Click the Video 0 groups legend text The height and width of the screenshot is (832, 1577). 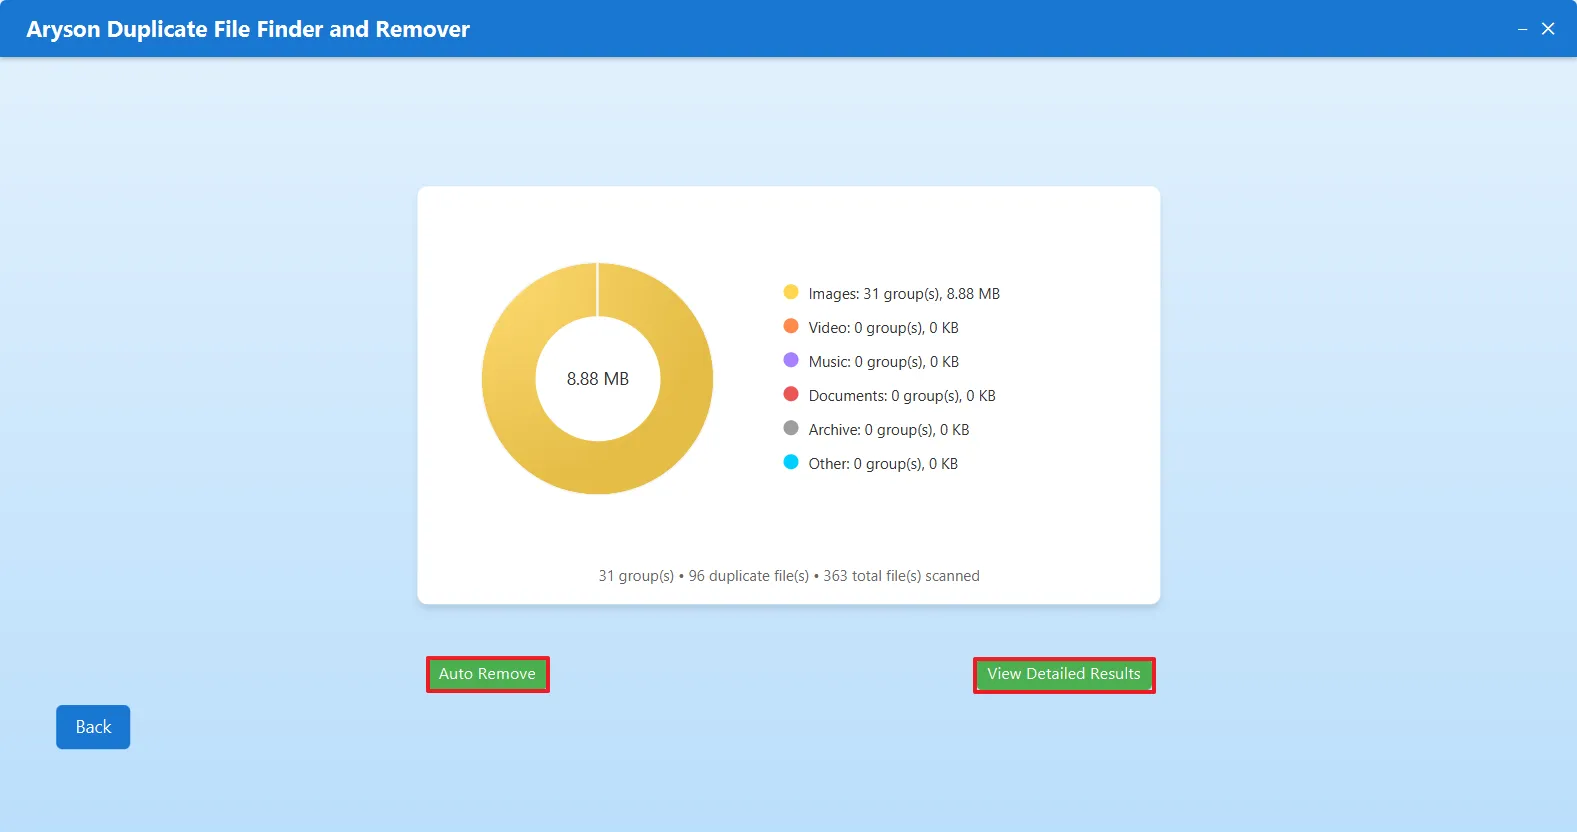[x=883, y=328]
